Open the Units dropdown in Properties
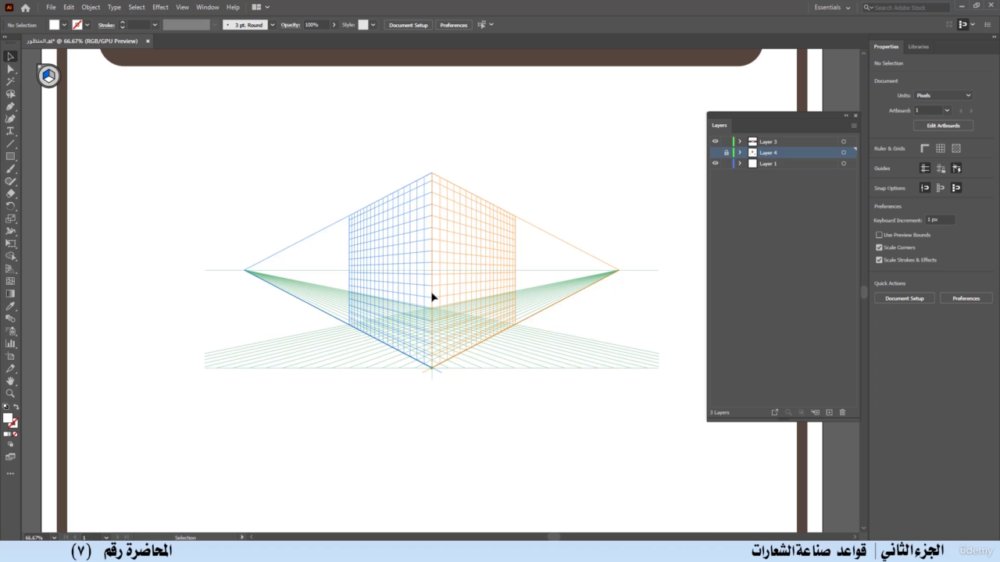 click(x=943, y=96)
